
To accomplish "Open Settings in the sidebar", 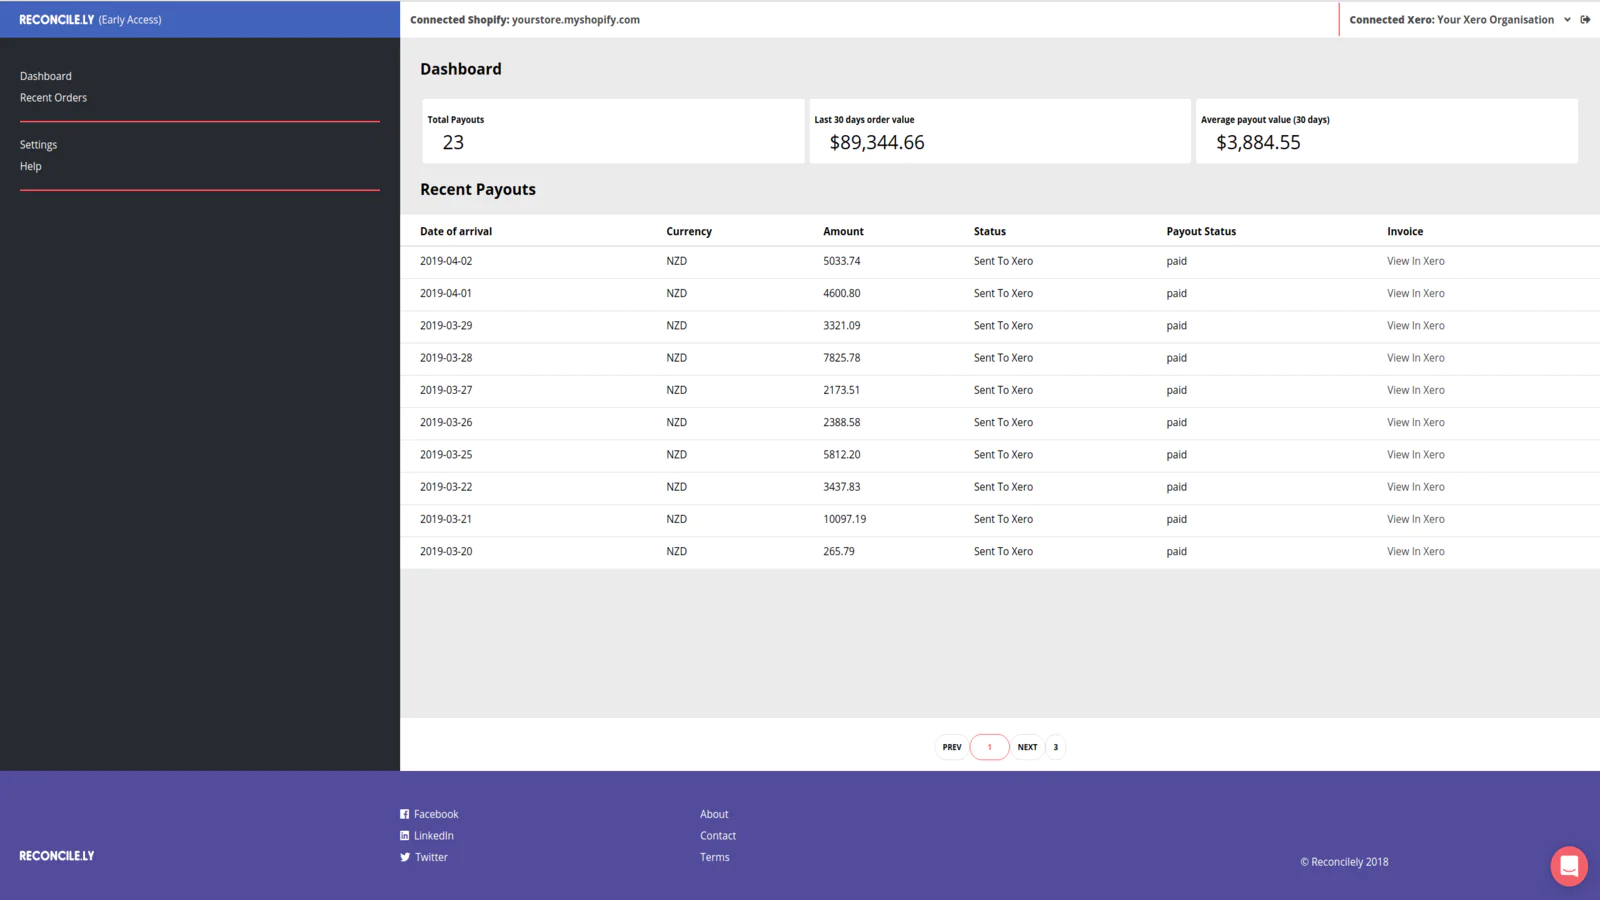I will pos(38,145).
